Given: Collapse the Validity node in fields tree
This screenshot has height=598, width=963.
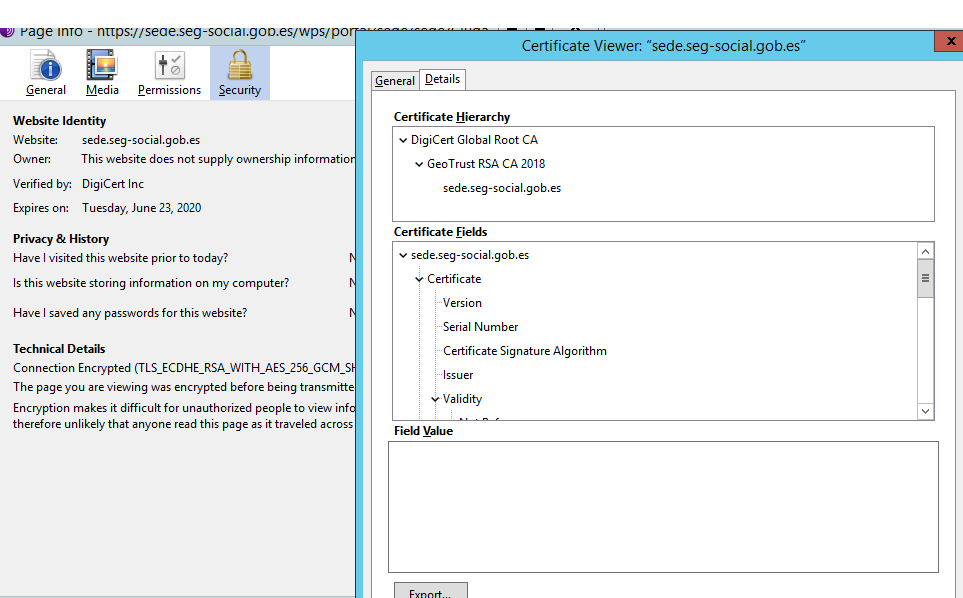Looking at the screenshot, I should click(x=435, y=399).
